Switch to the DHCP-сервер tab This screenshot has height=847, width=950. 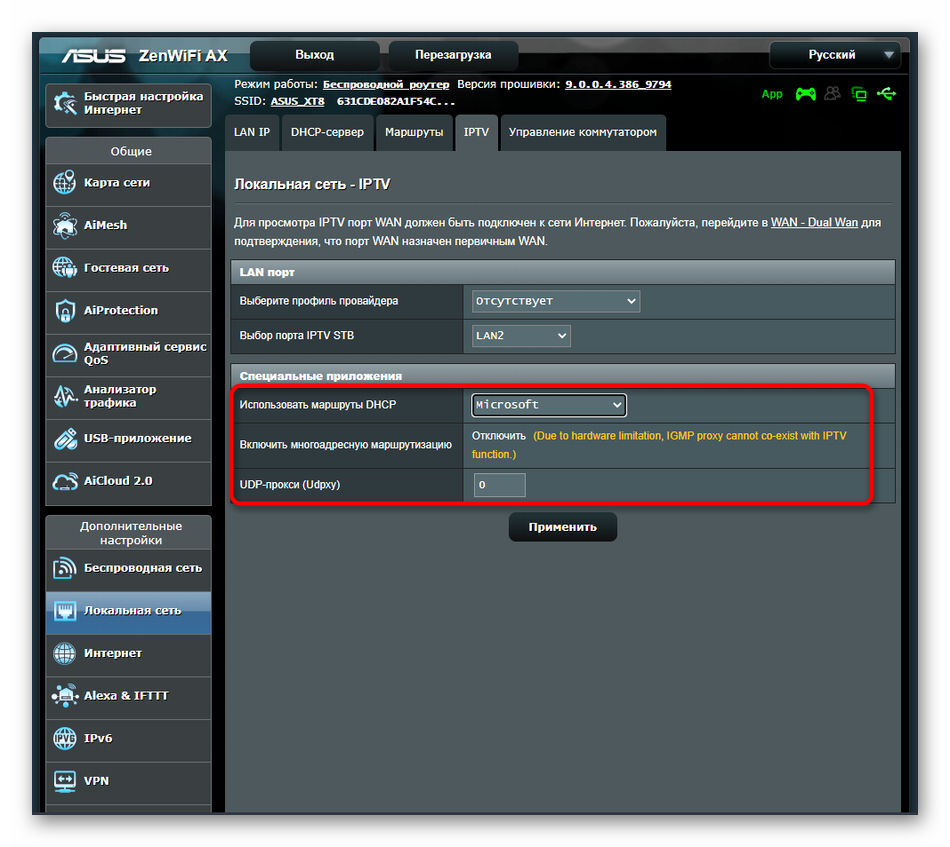pyautogui.click(x=327, y=132)
